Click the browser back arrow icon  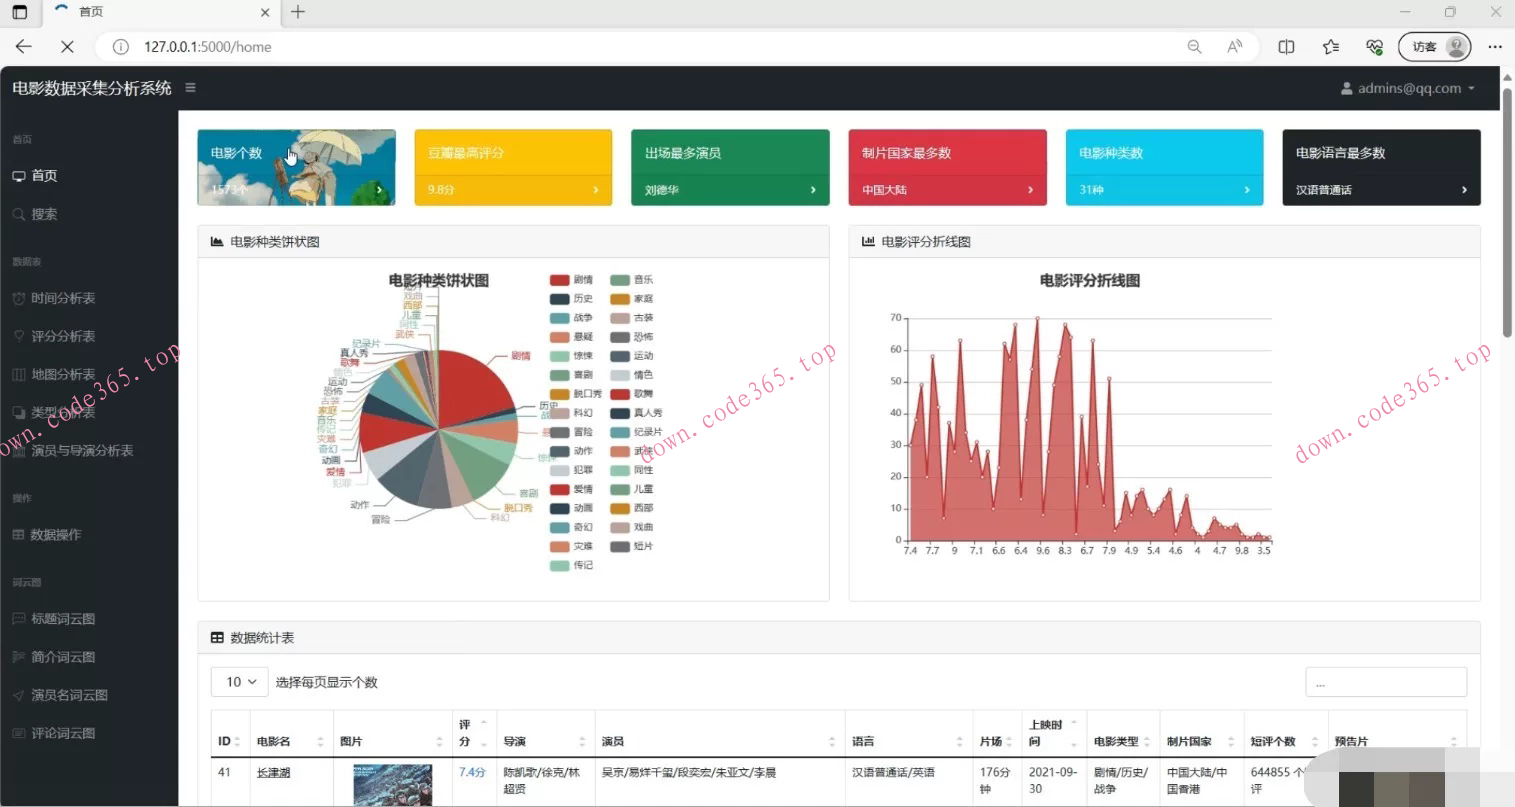(24, 47)
